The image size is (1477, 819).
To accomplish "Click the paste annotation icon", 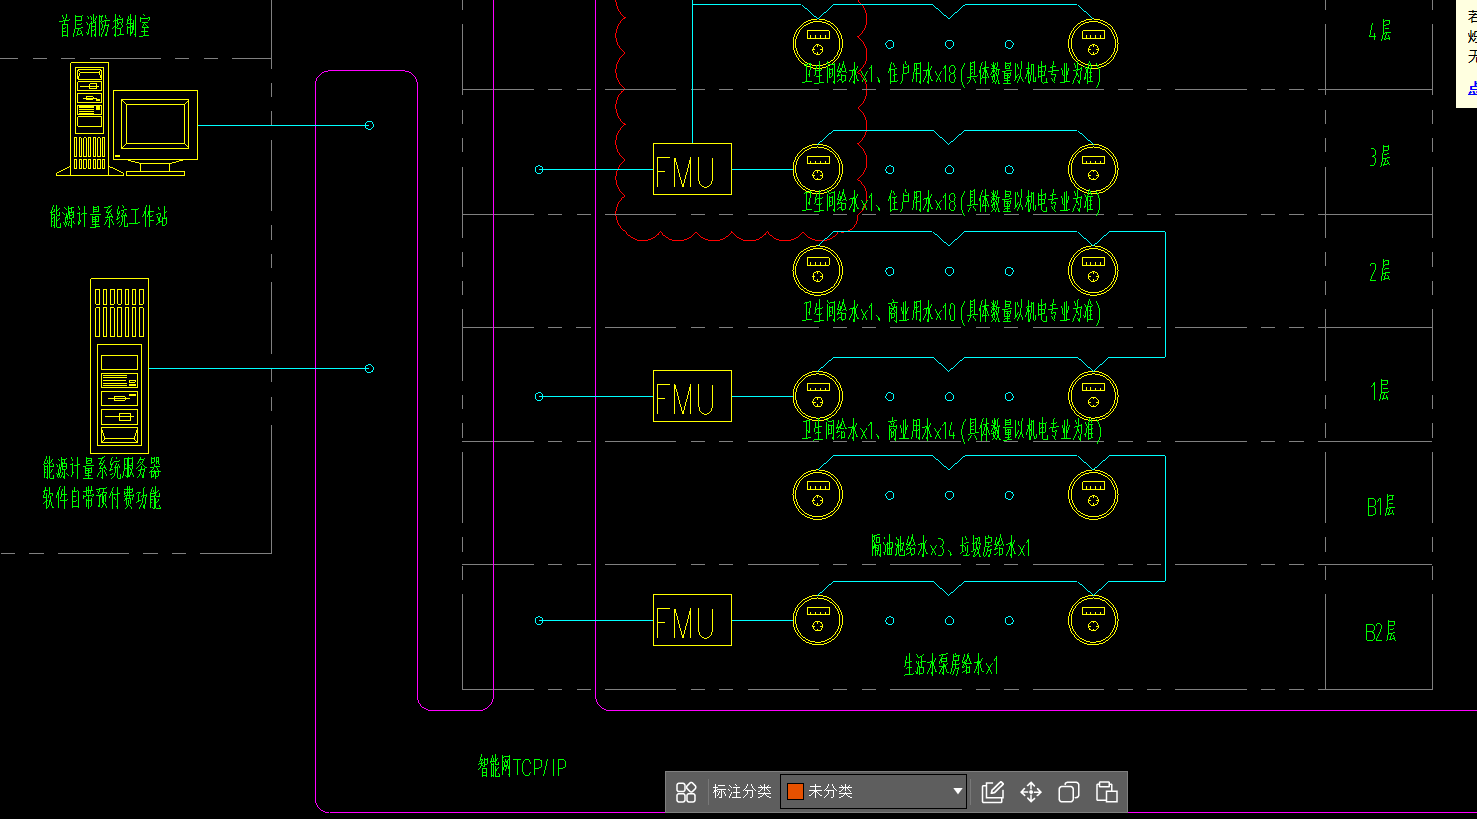I will [x=1106, y=792].
